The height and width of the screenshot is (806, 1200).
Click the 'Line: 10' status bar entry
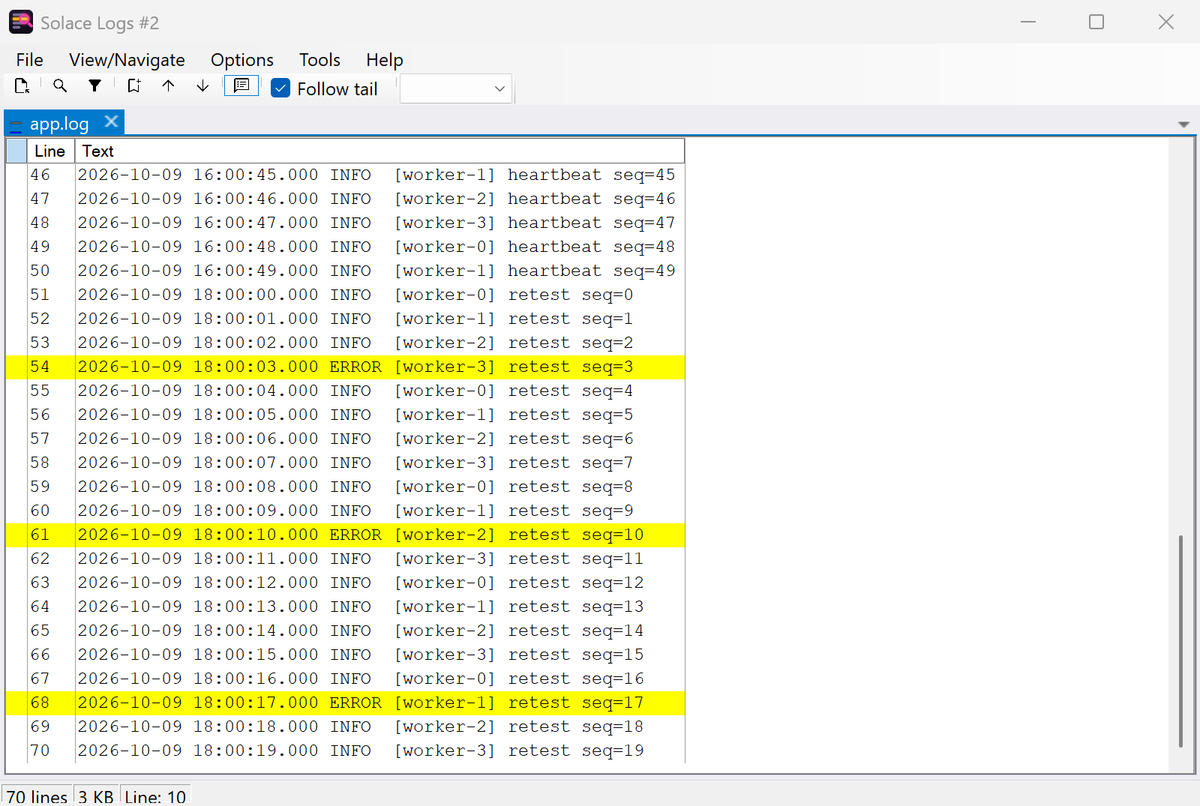click(155, 797)
